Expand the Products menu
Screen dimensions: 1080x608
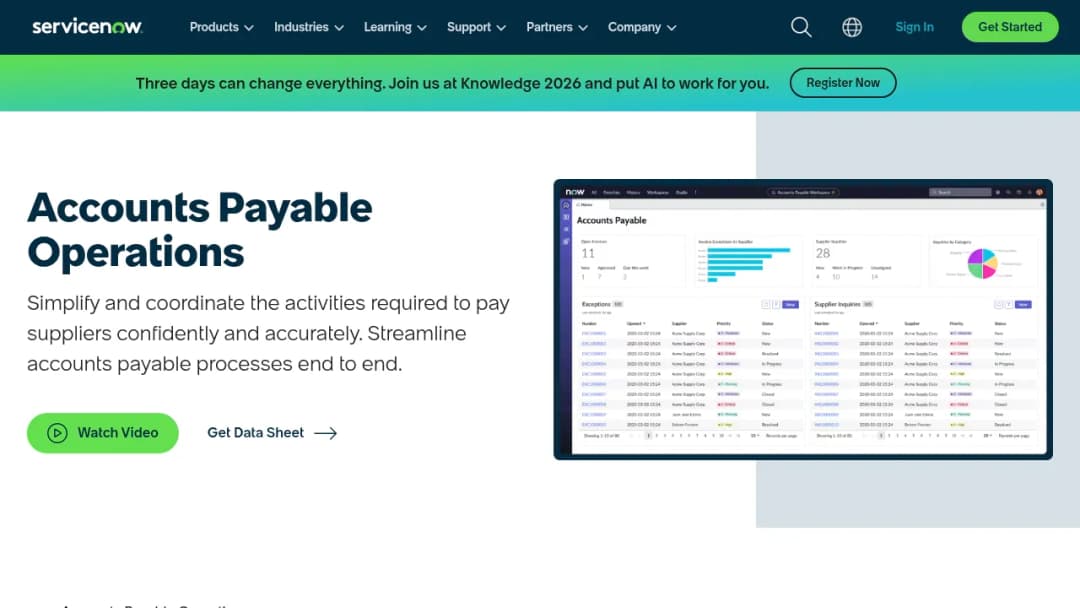coord(222,27)
